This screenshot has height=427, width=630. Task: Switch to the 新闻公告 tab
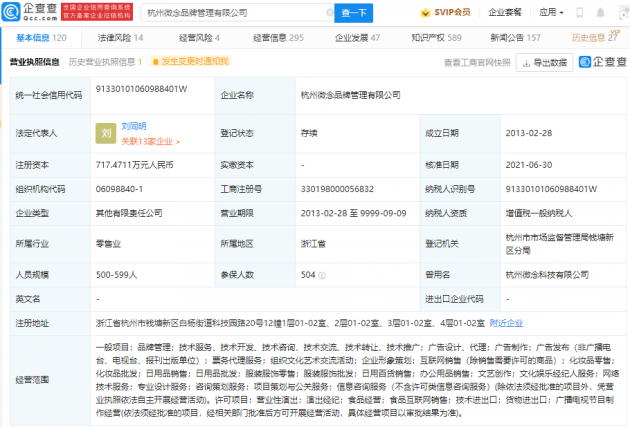(515, 38)
